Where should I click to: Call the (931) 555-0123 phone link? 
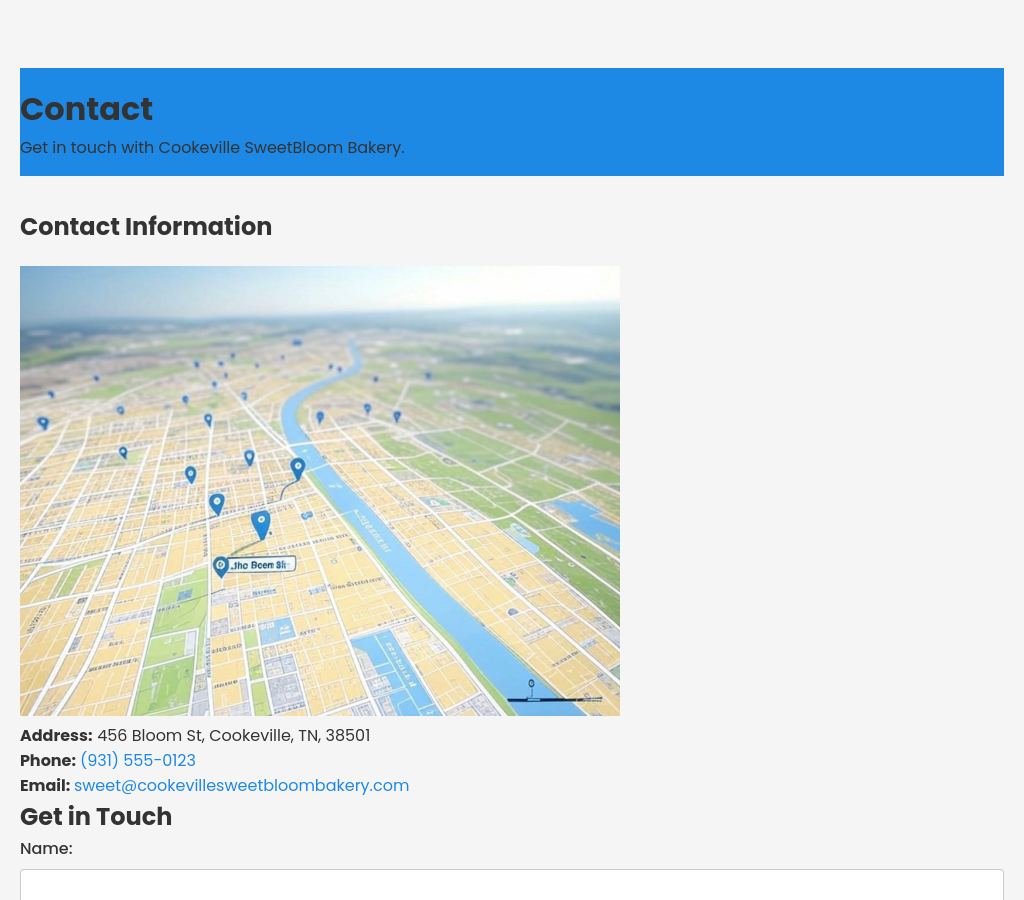[138, 761]
